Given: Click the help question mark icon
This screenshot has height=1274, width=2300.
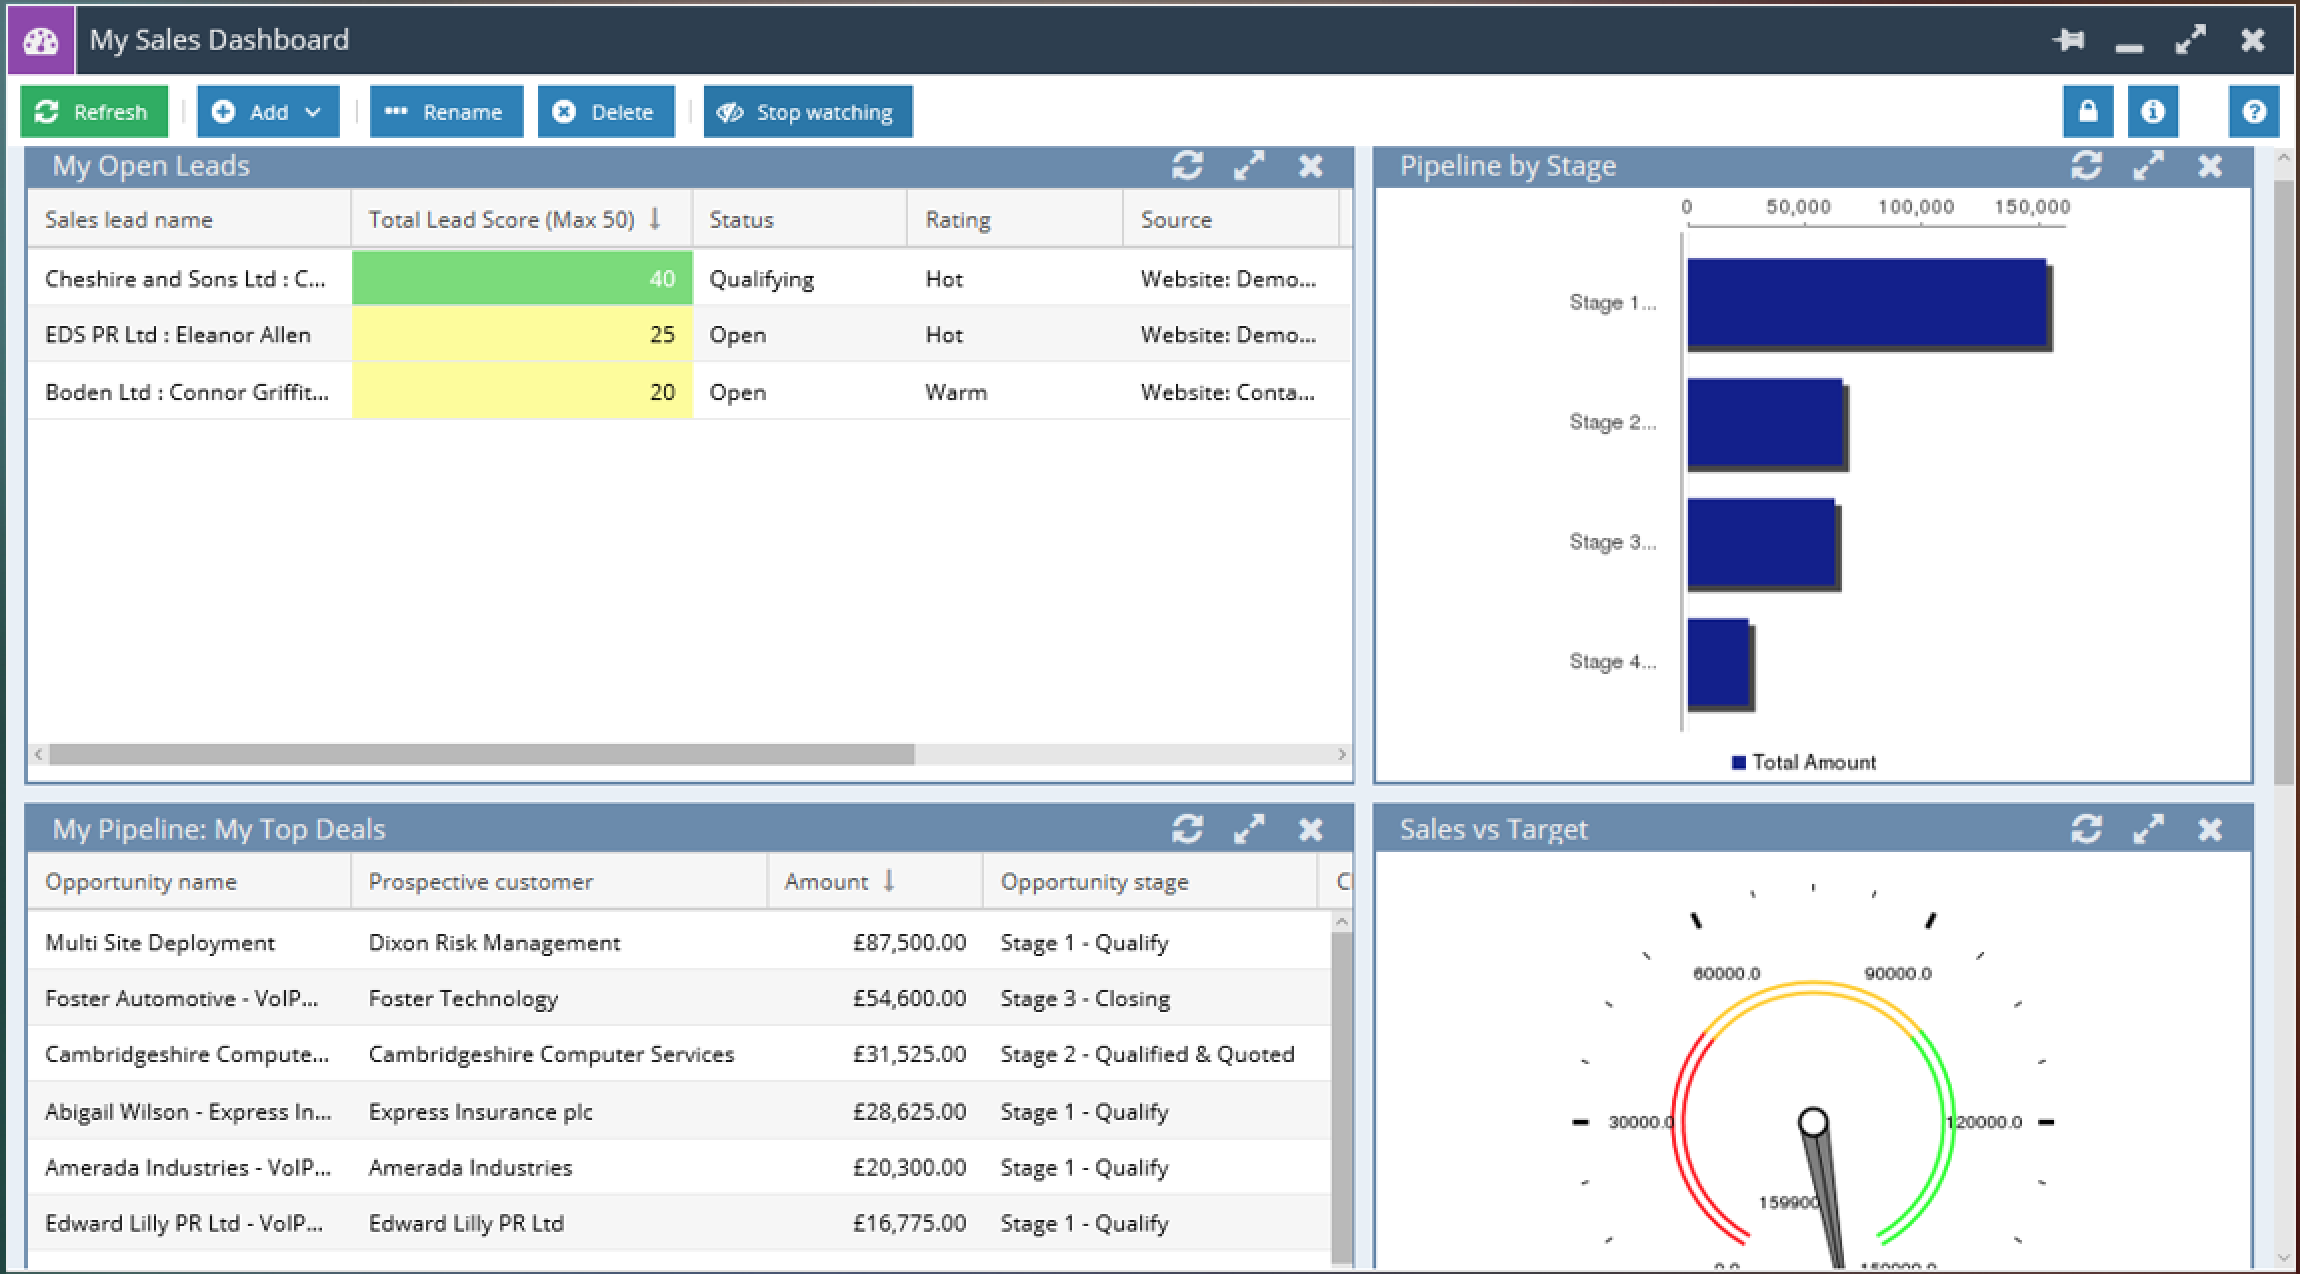Looking at the screenshot, I should 2253,111.
